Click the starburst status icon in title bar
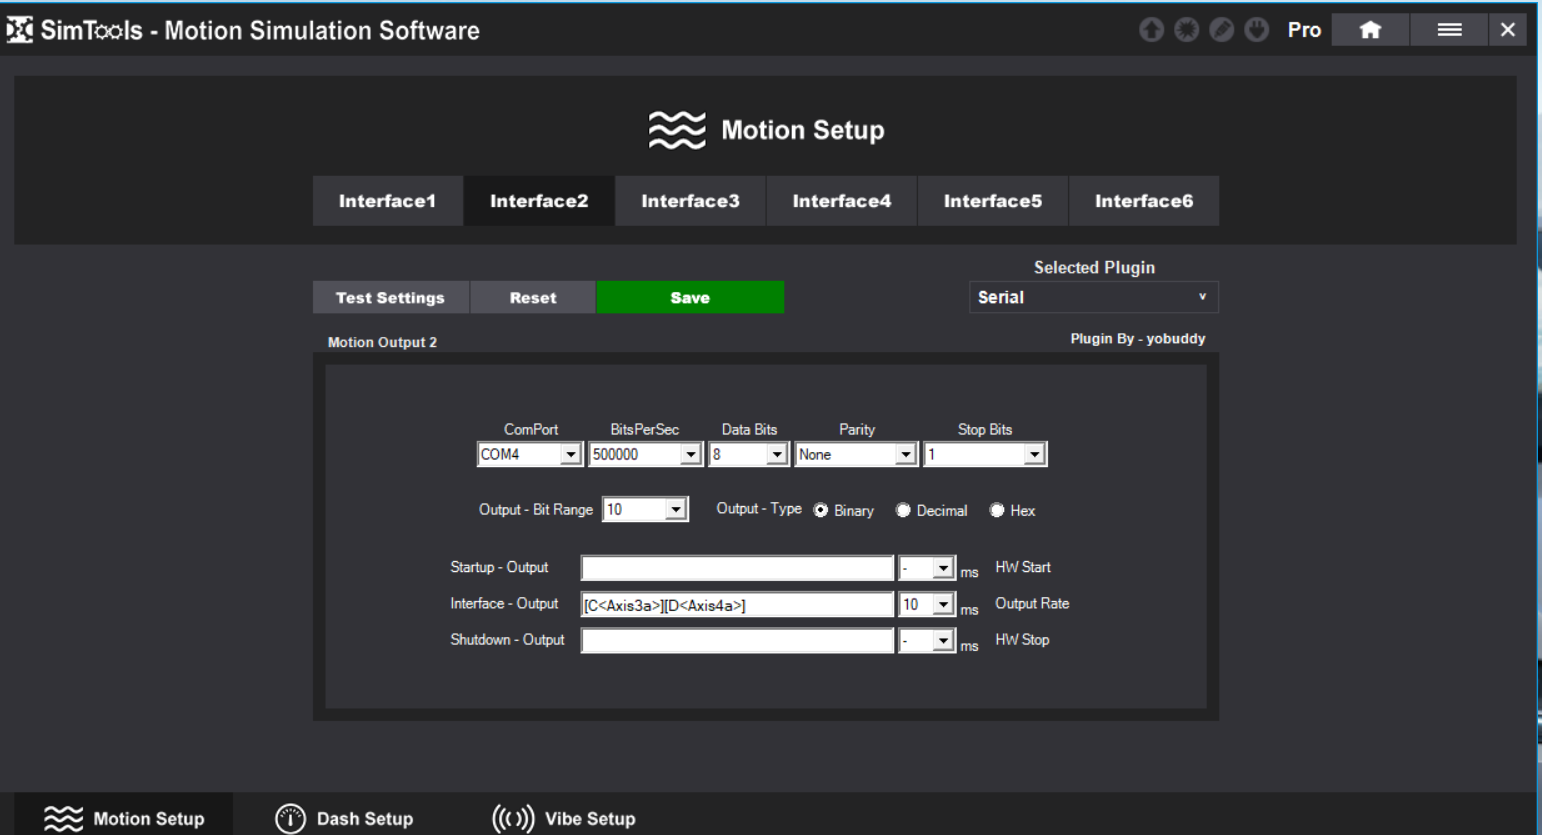The image size is (1542, 835). tap(1186, 30)
